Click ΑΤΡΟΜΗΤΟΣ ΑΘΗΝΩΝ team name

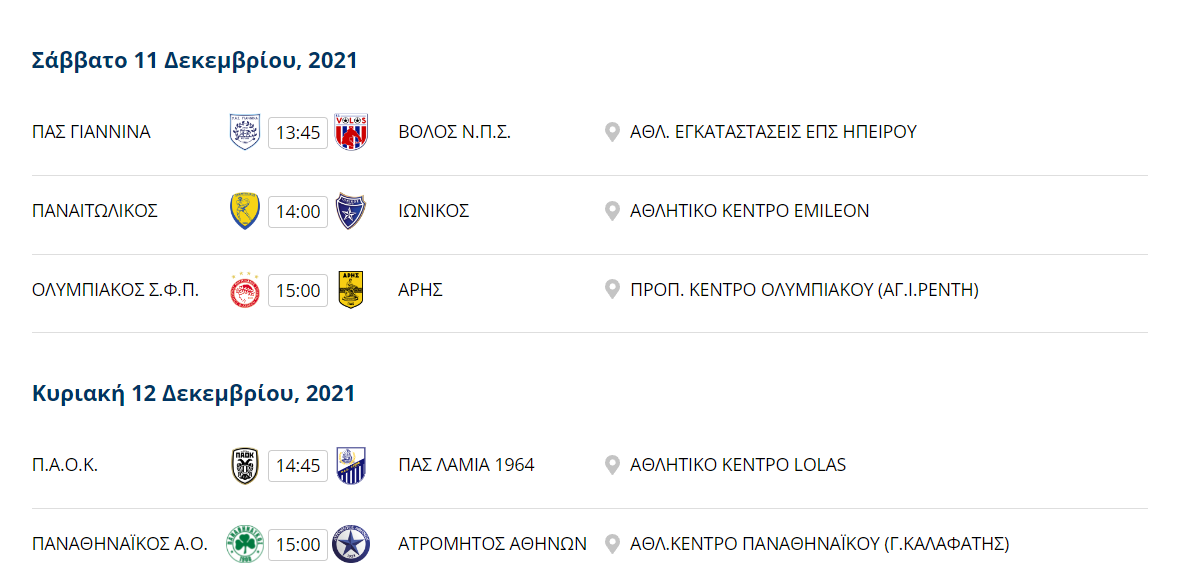[x=493, y=544]
